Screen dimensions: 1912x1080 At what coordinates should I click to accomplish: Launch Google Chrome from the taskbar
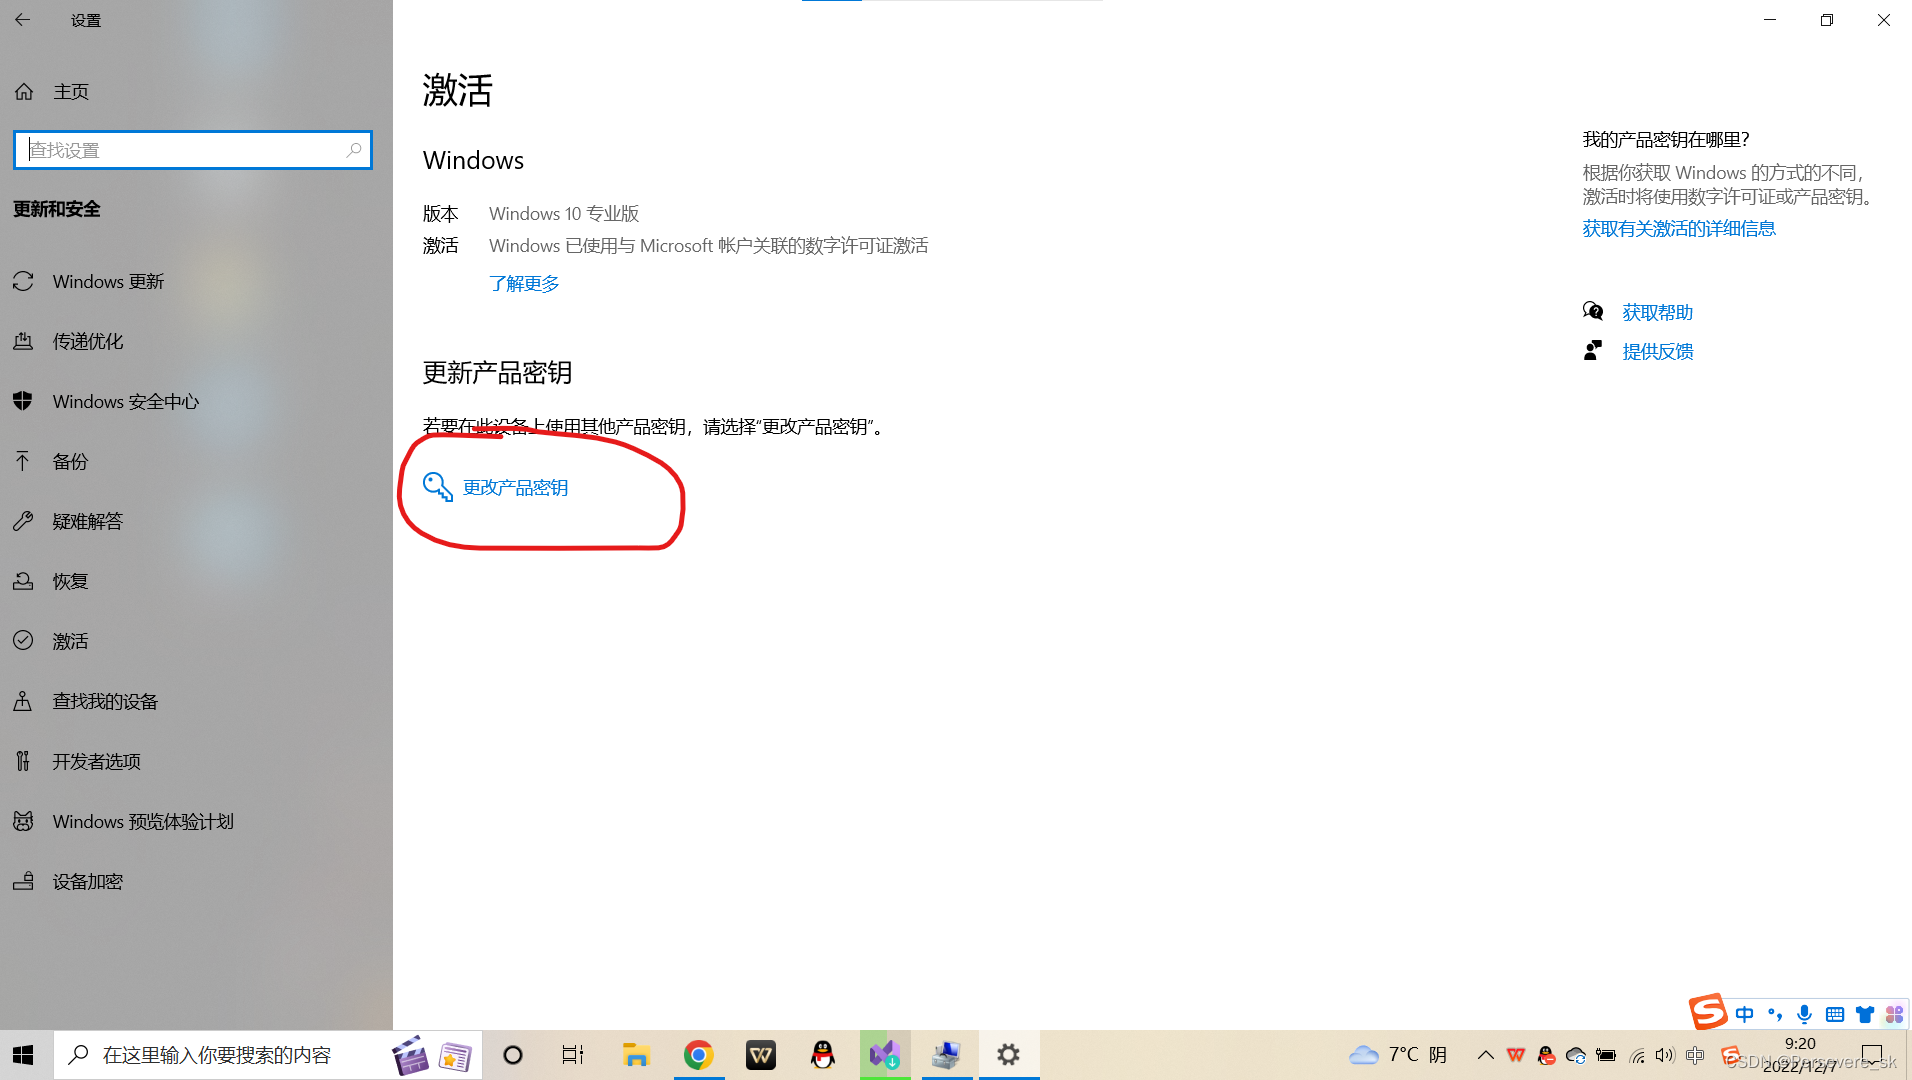click(698, 1055)
